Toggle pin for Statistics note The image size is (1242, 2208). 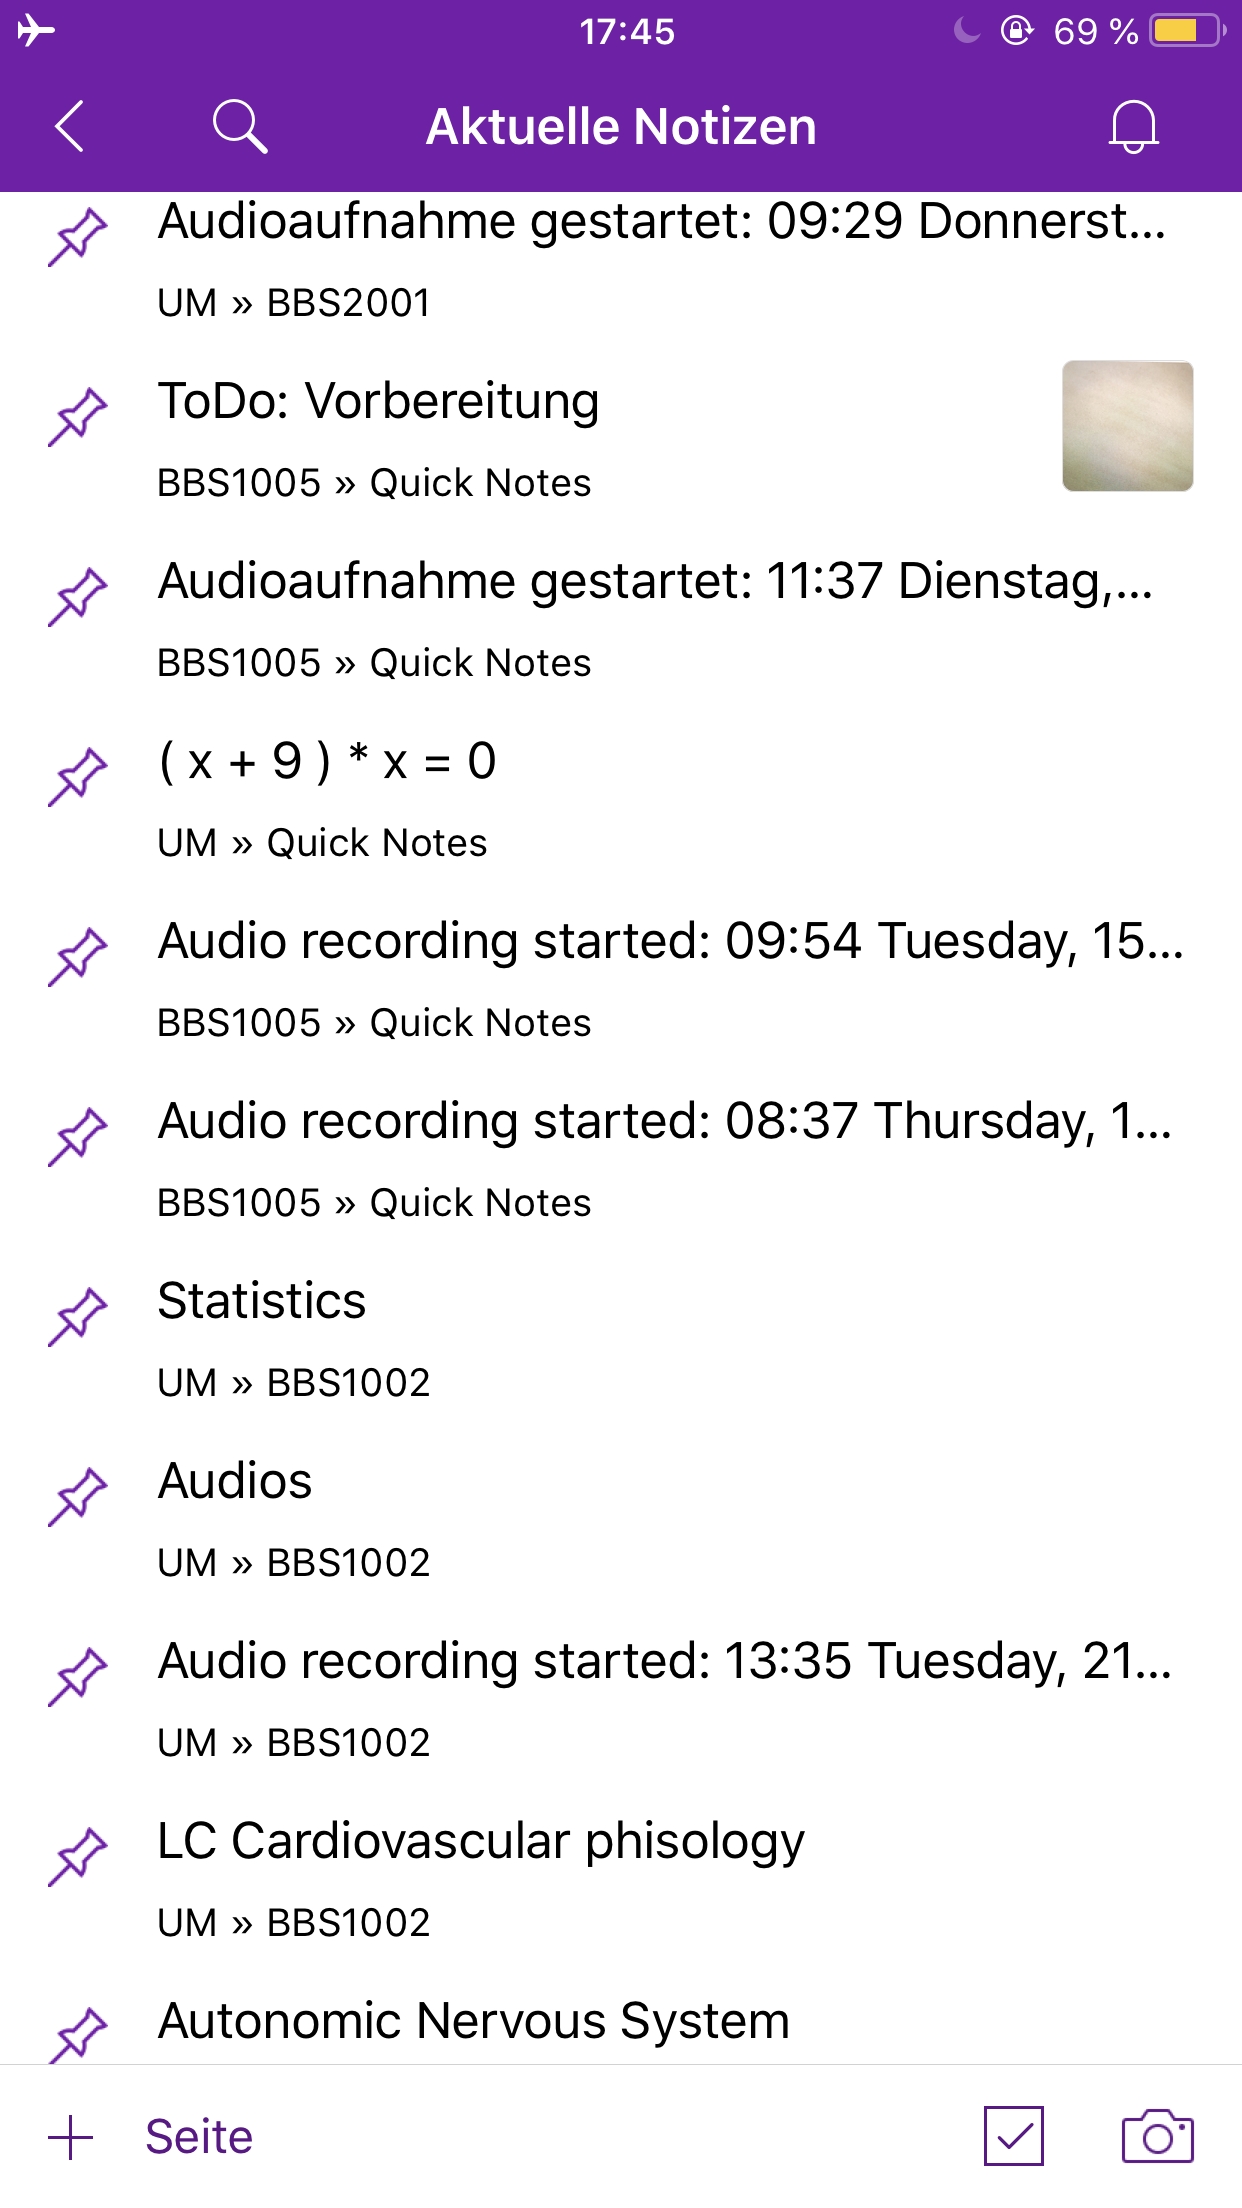pos(77,1317)
